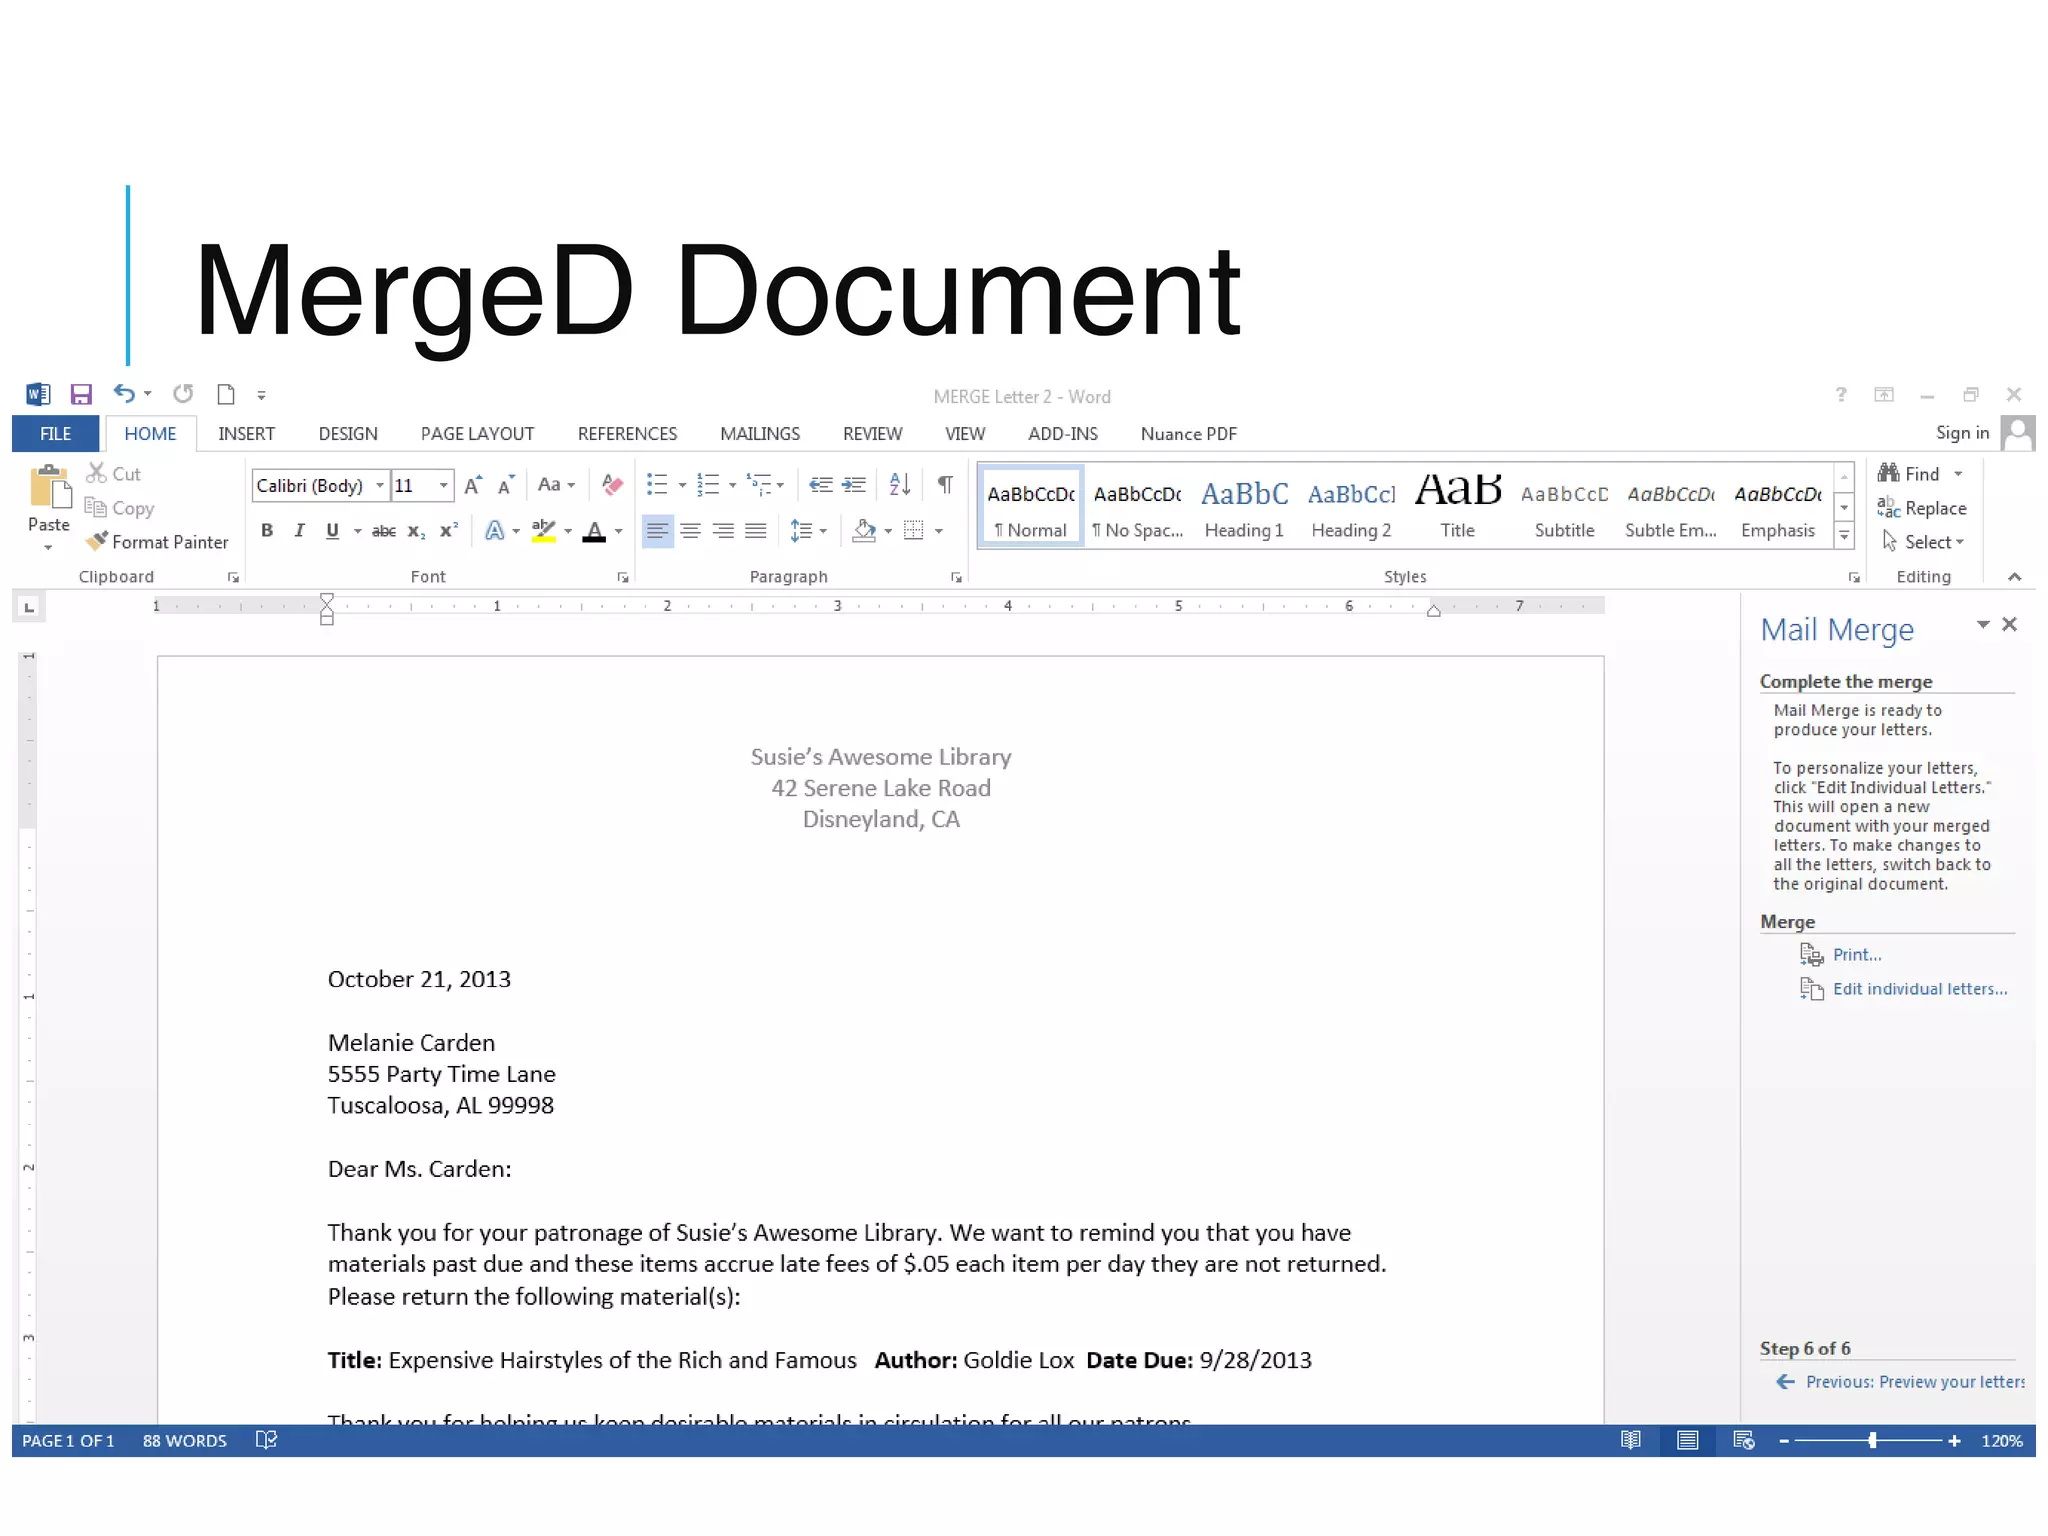Switch to the MAILINGS tab
2048x1536 pixels.
coord(760,434)
